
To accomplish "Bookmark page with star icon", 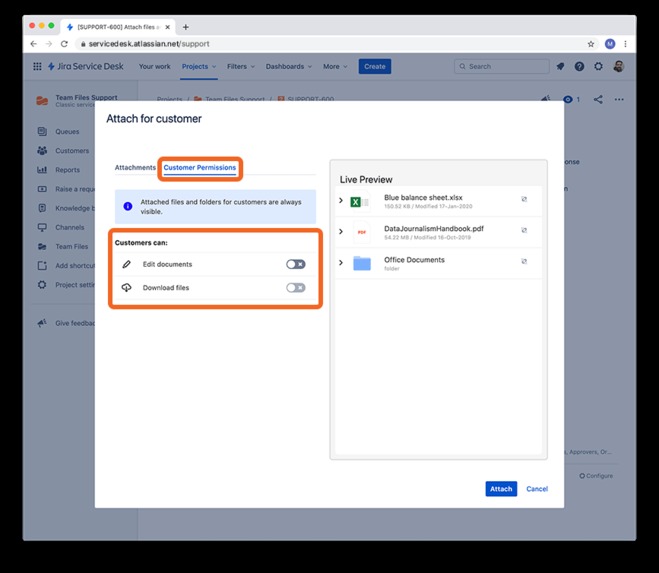I will pyautogui.click(x=590, y=44).
